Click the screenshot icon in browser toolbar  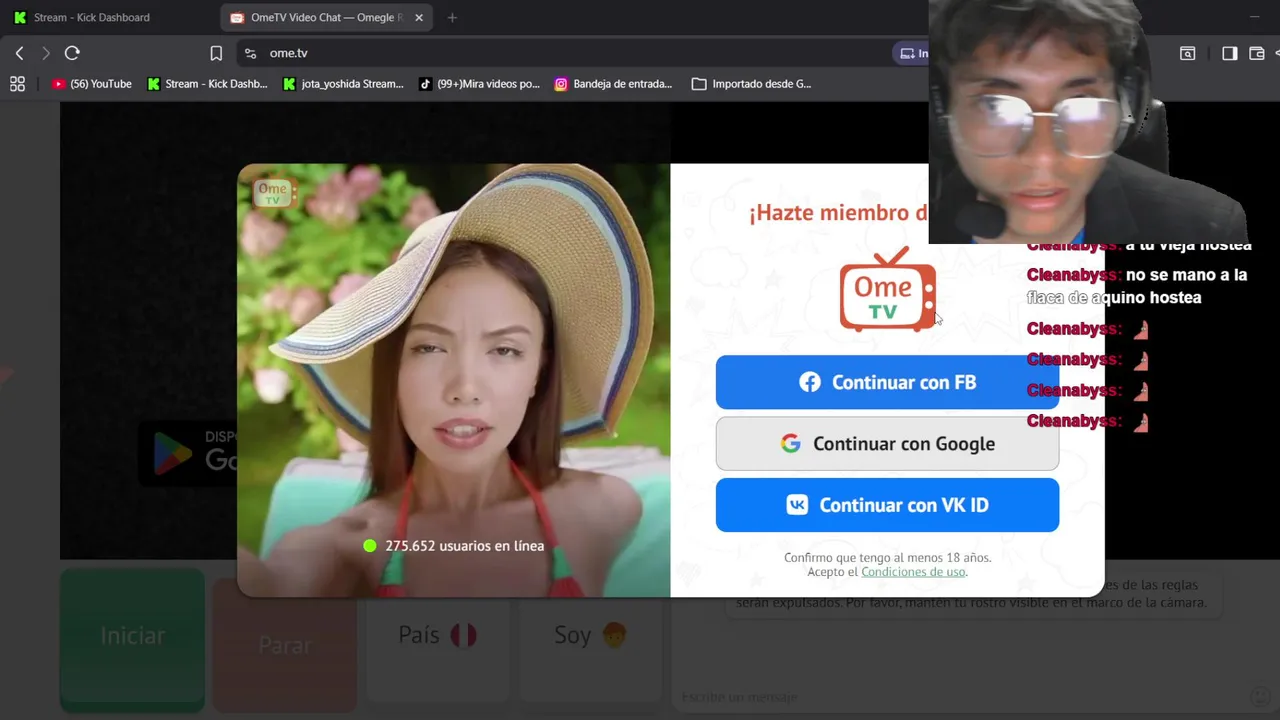(1187, 53)
